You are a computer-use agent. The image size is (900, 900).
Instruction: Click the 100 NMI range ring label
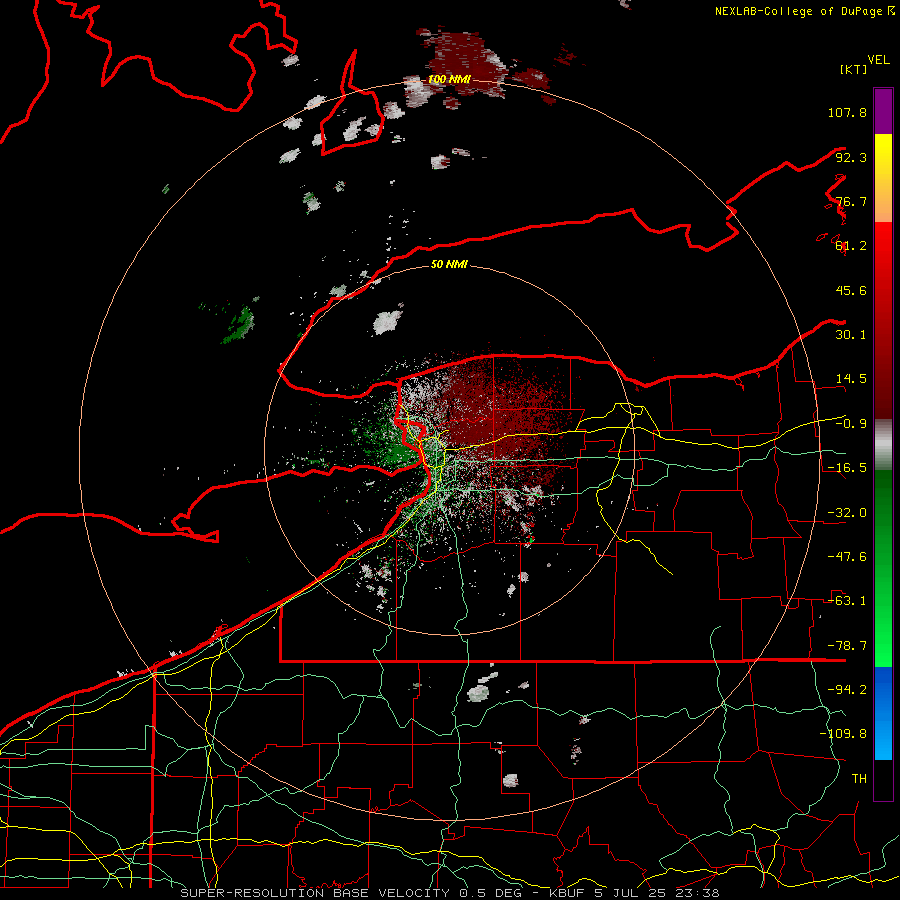pos(449,79)
